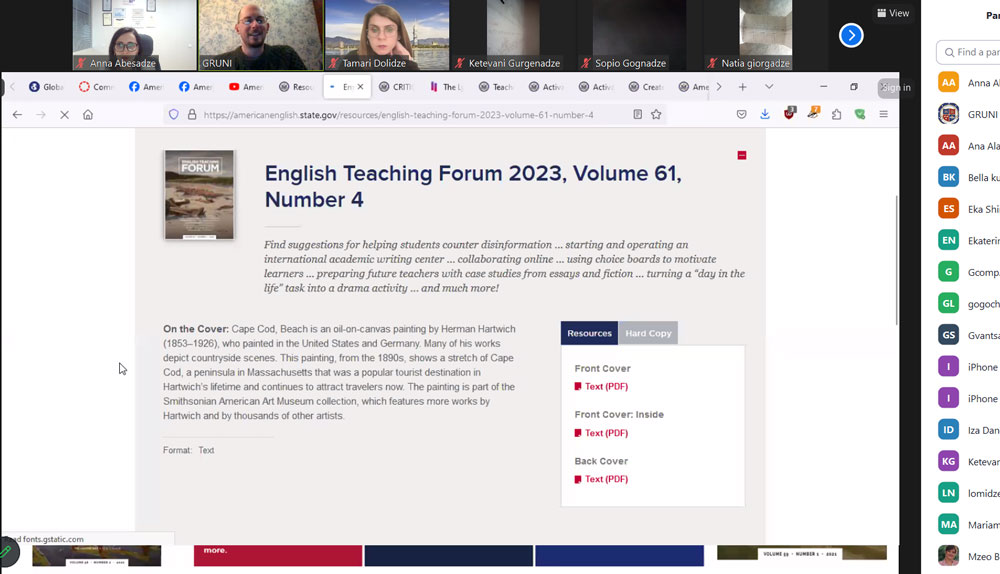Open the browser extensions puzzle icon
Image resolution: width=1000 pixels, height=574 pixels.
coord(836,115)
